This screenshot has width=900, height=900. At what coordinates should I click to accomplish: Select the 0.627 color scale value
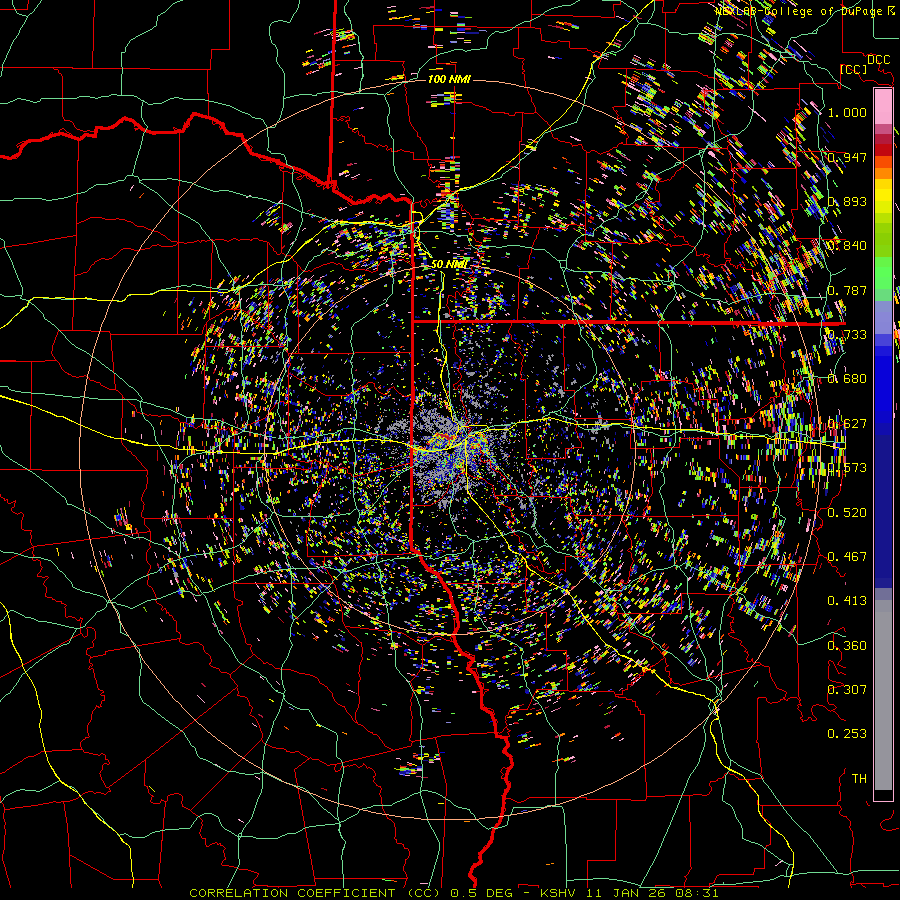pyautogui.click(x=847, y=424)
